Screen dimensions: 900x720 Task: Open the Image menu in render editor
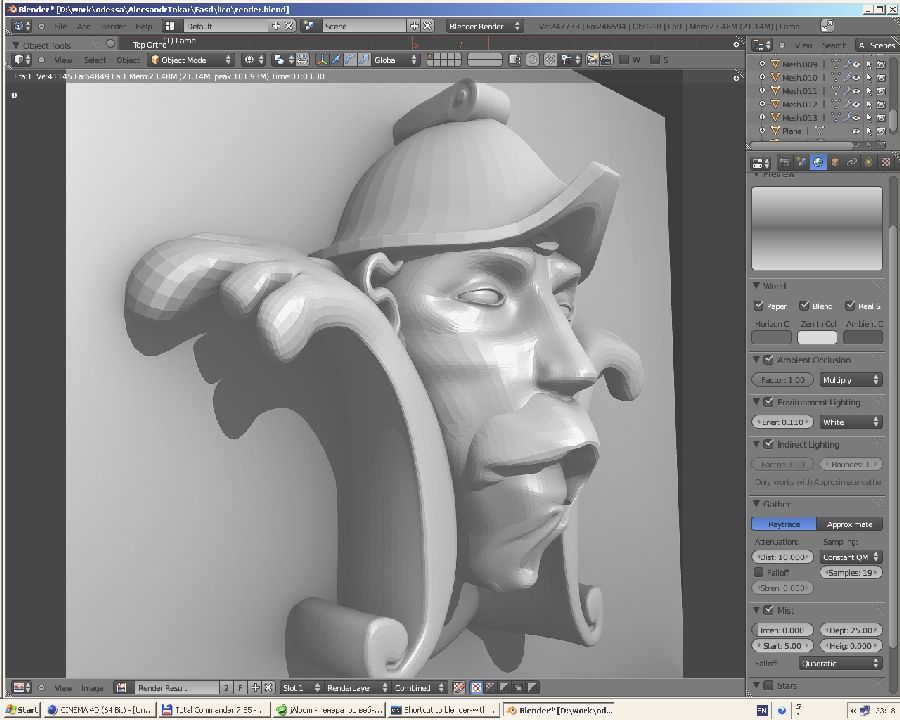92,688
